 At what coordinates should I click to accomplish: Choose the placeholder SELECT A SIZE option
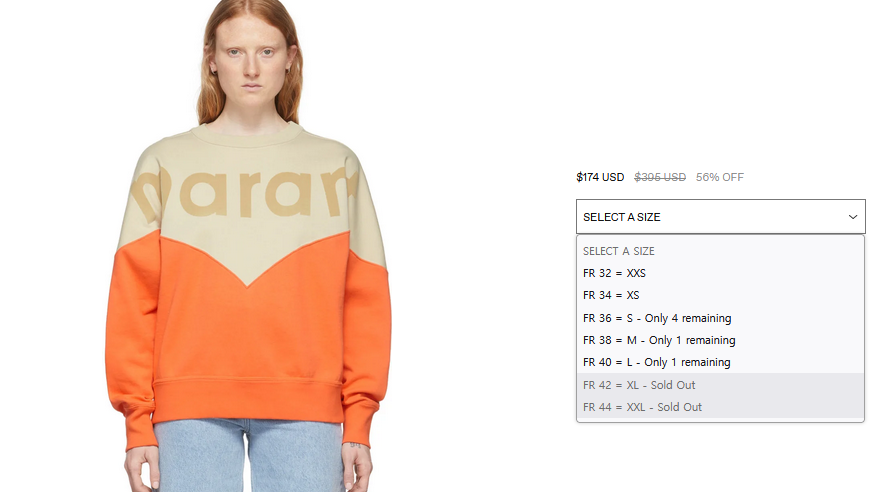(x=720, y=251)
